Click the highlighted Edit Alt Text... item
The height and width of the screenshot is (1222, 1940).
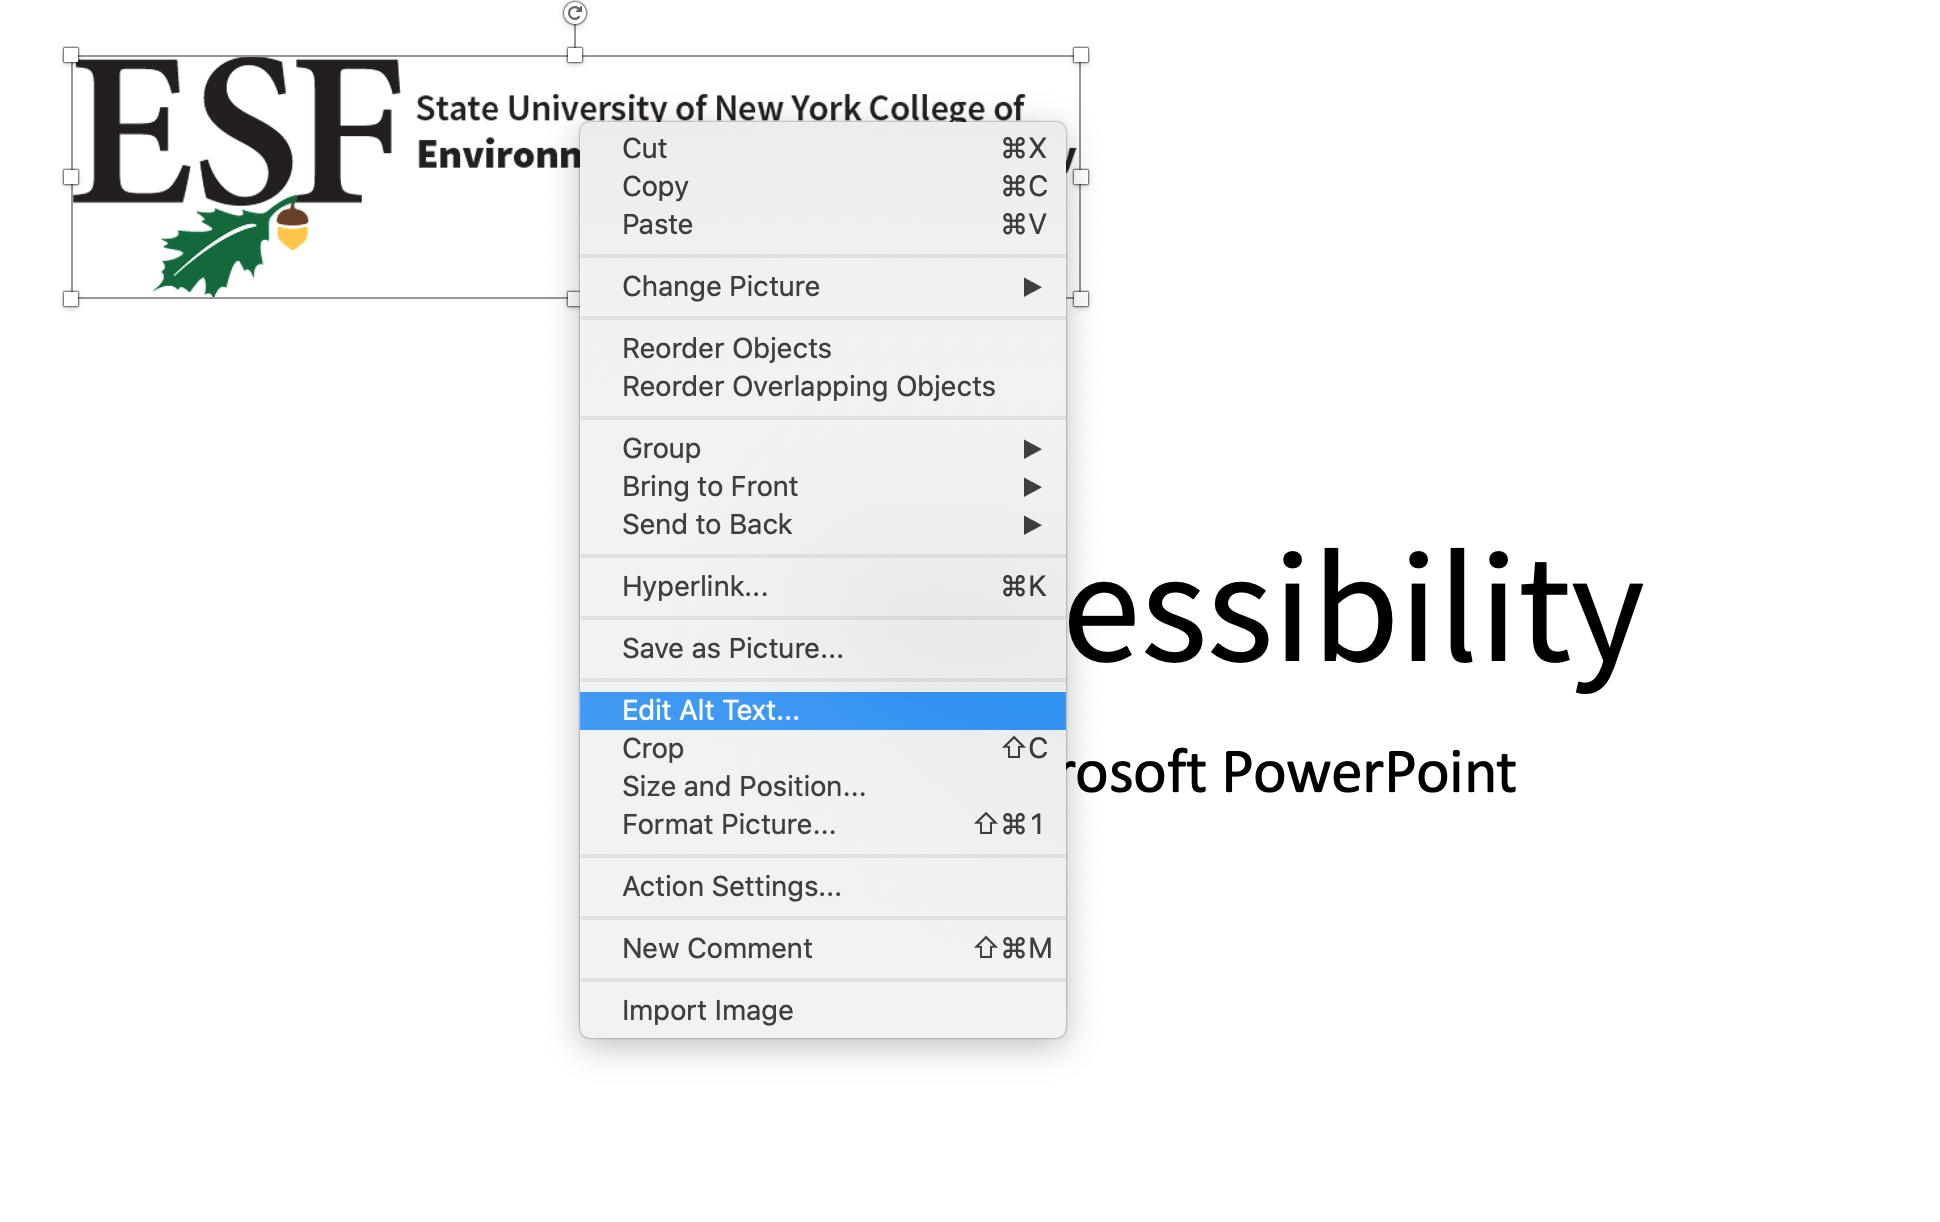point(822,710)
